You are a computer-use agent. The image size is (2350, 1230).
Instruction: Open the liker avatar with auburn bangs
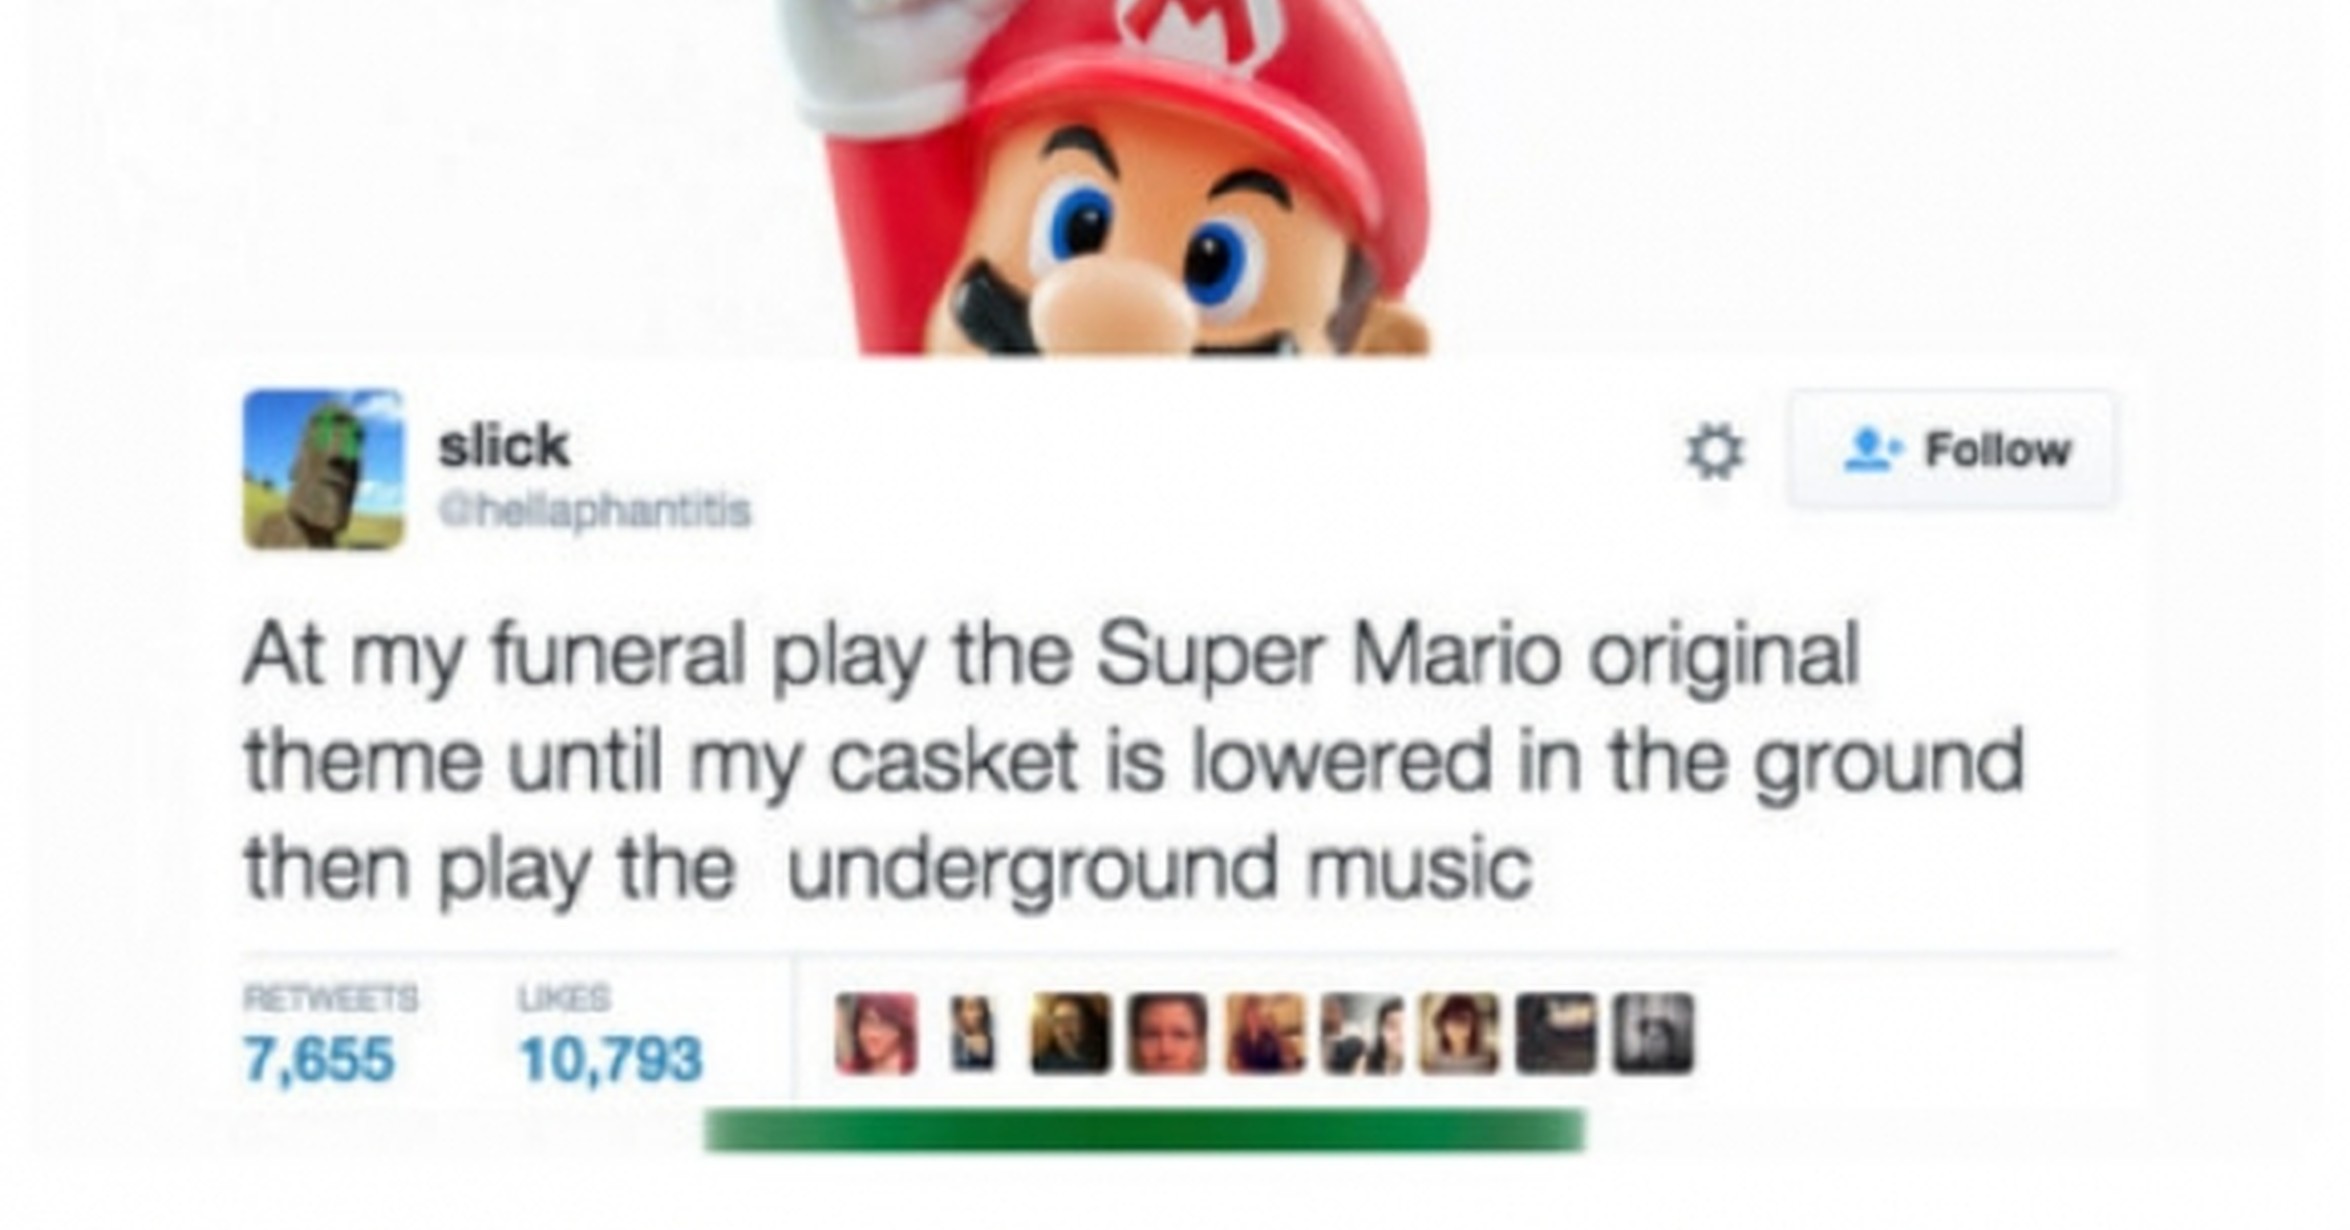click(1459, 1034)
